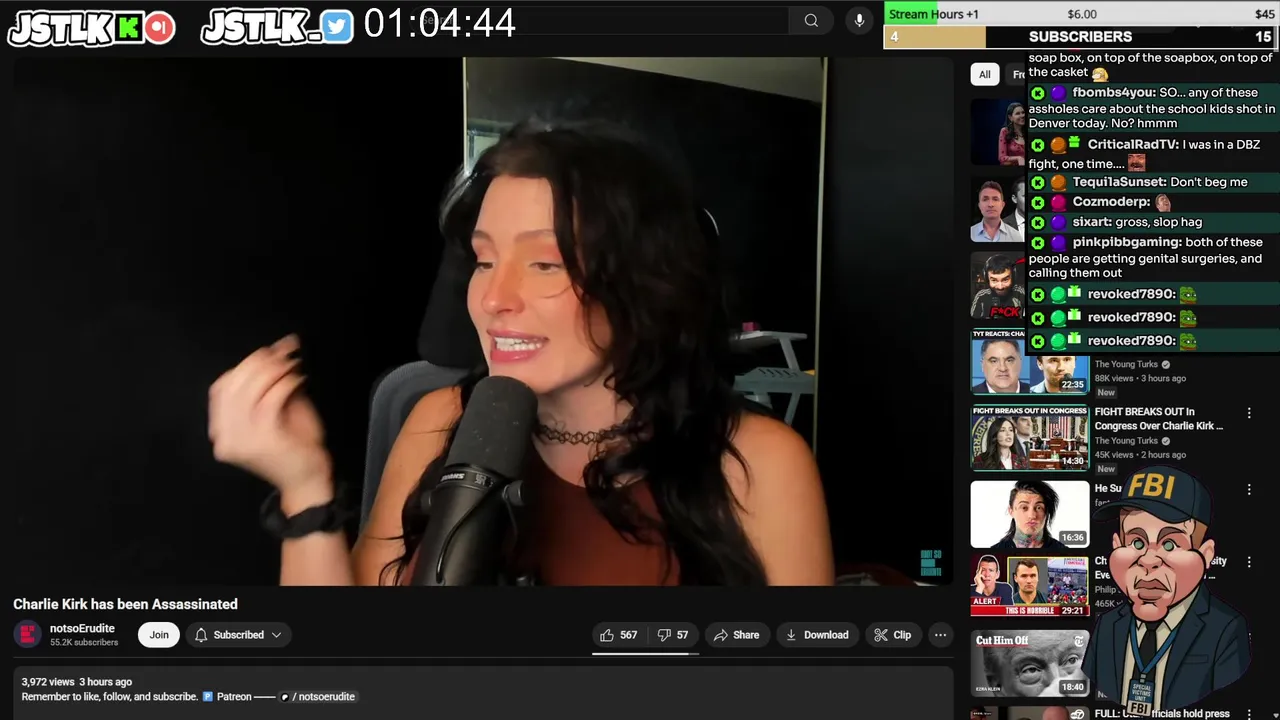Share the video with Share button

[736, 635]
